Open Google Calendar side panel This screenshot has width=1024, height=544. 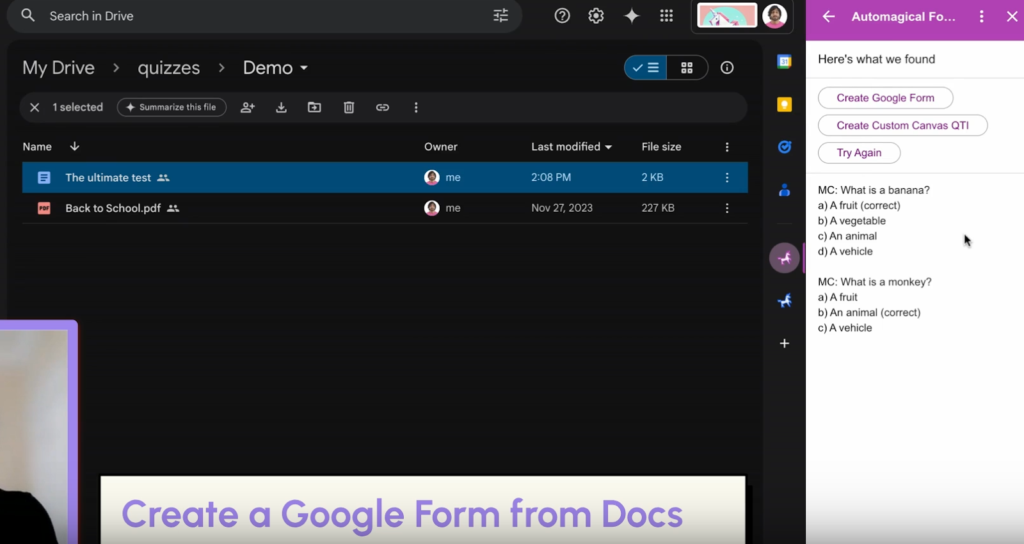[x=784, y=61]
